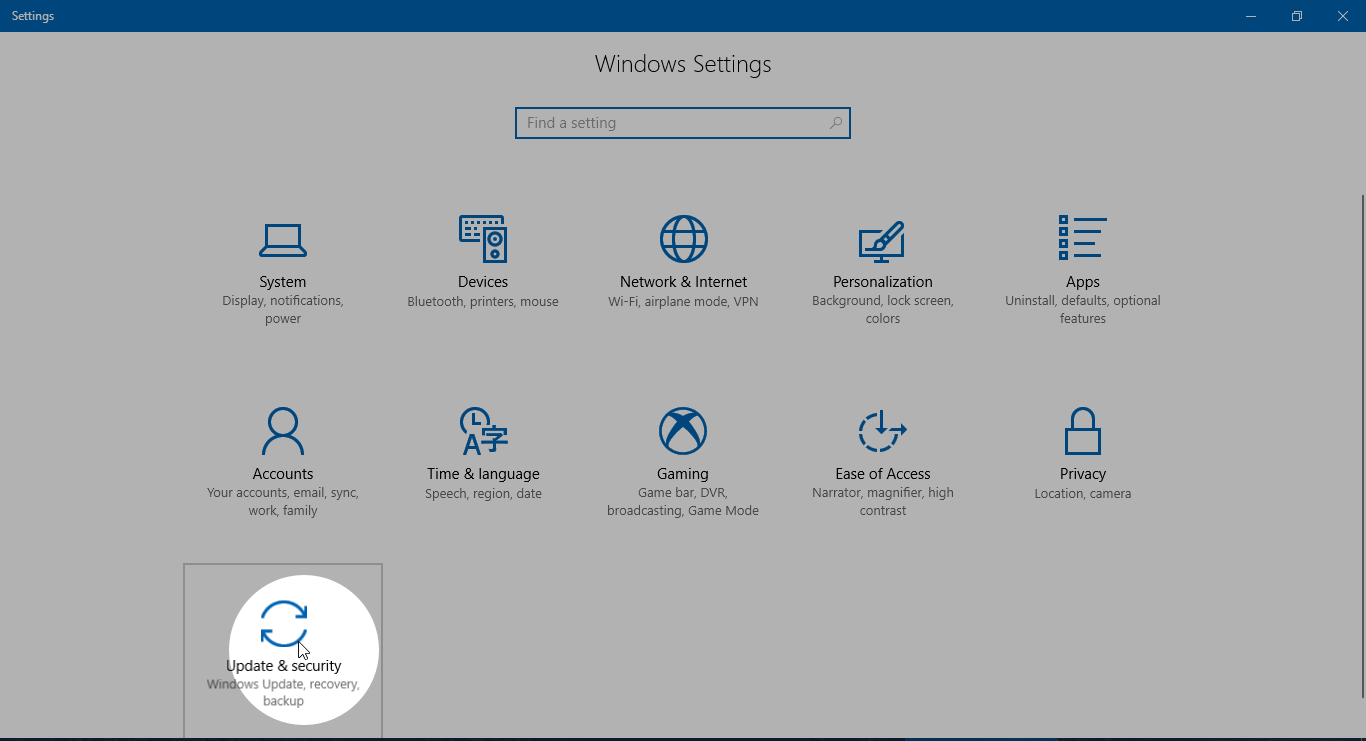Click the Accounts label text
This screenshot has height=741, width=1366.
283,474
